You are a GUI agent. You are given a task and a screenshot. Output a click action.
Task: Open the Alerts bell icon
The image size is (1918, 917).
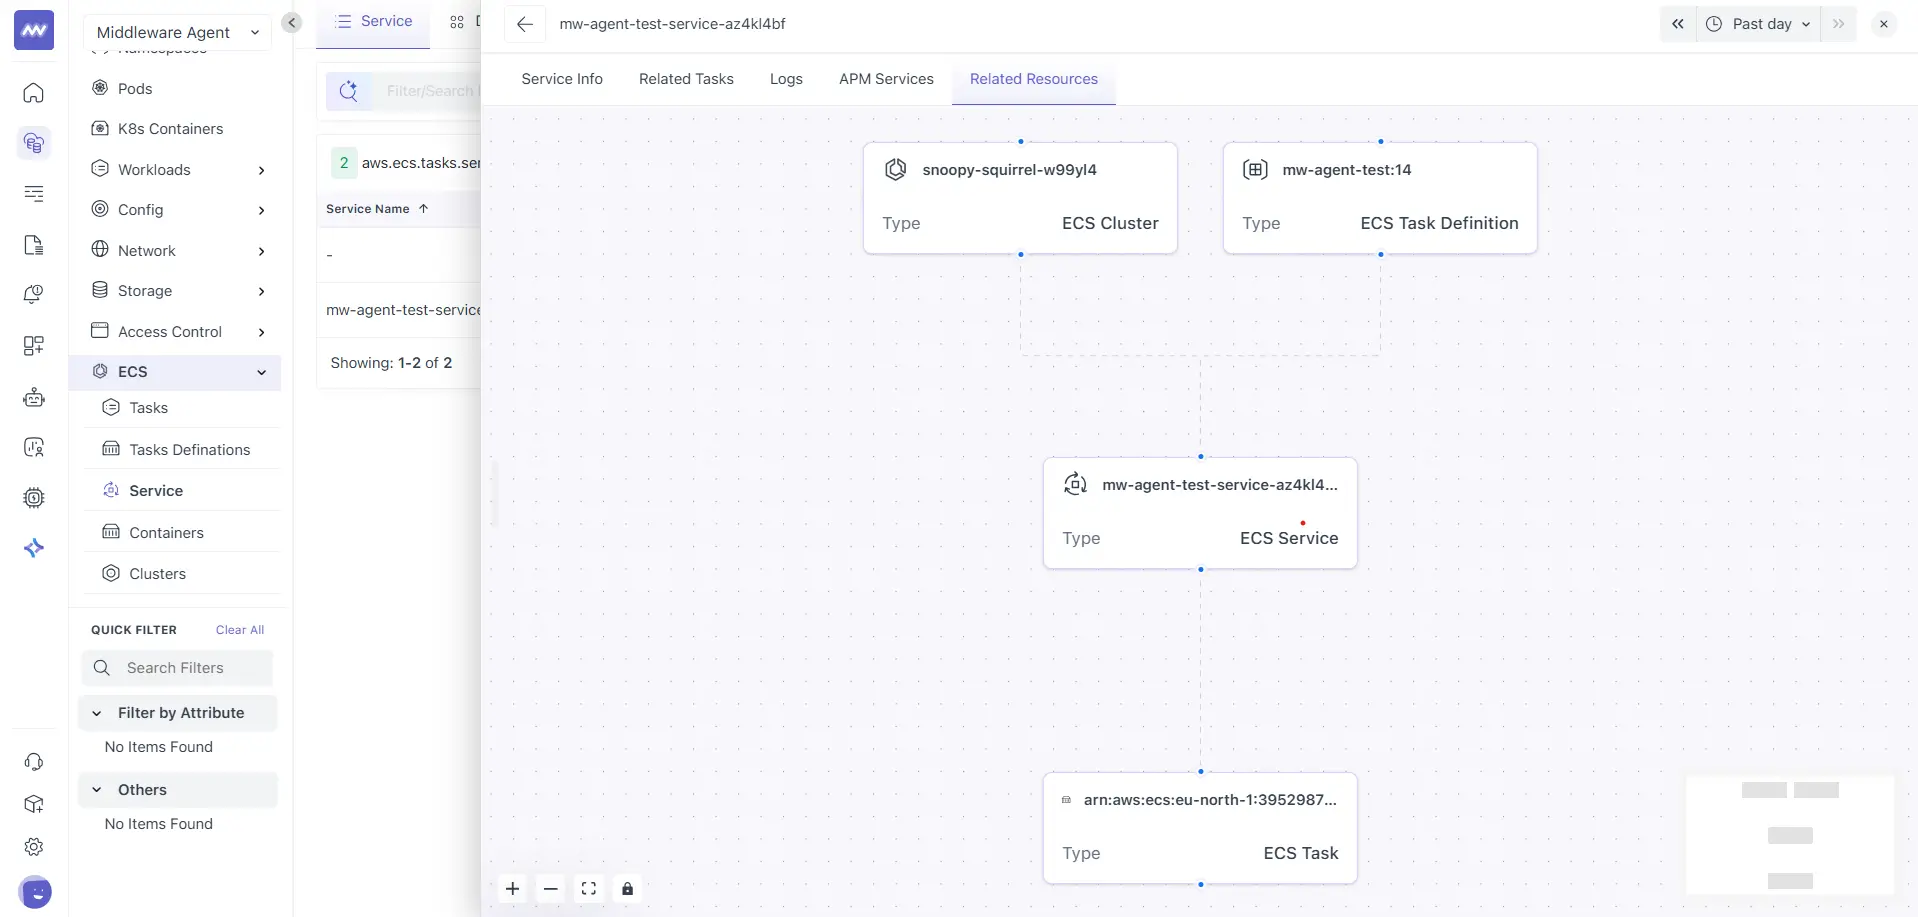pyautogui.click(x=33, y=293)
